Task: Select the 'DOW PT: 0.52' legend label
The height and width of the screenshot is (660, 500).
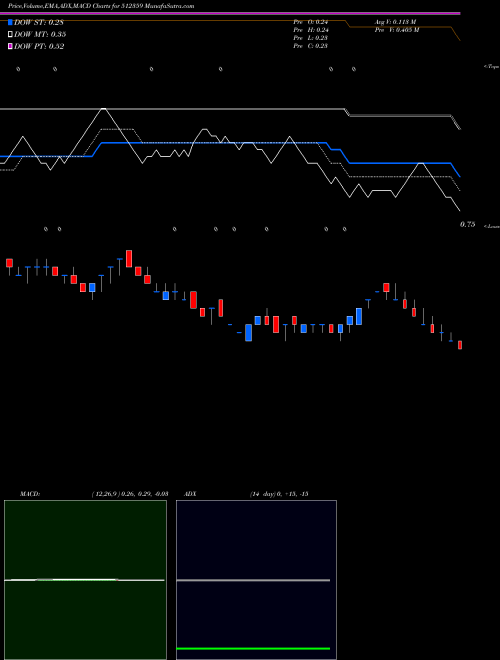Action: 39,46
